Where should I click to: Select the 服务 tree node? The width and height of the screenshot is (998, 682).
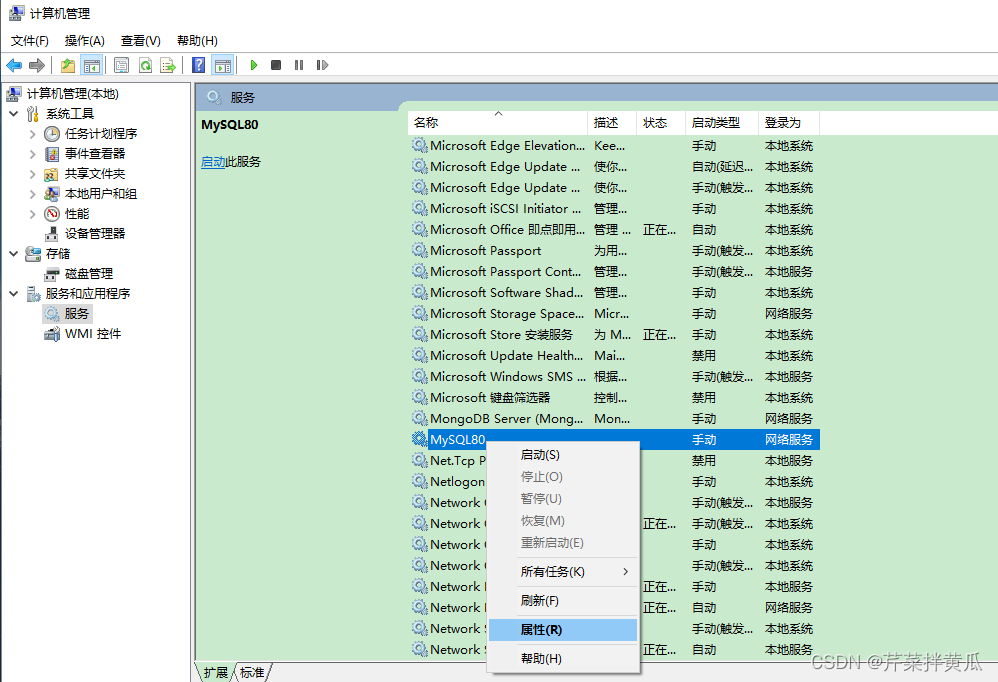click(x=76, y=314)
